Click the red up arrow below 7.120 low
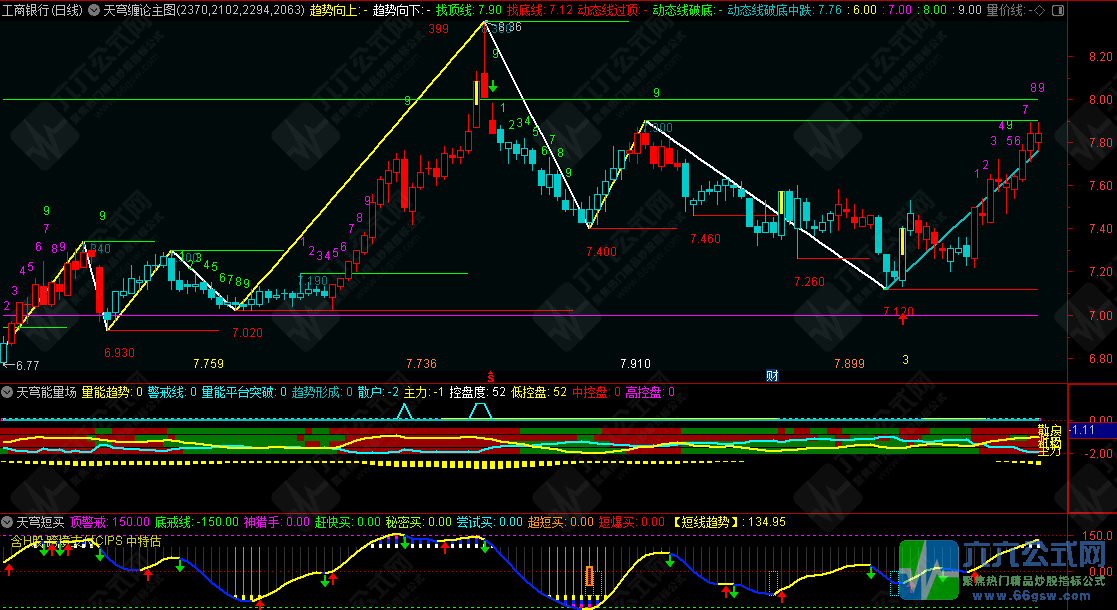 [903, 318]
